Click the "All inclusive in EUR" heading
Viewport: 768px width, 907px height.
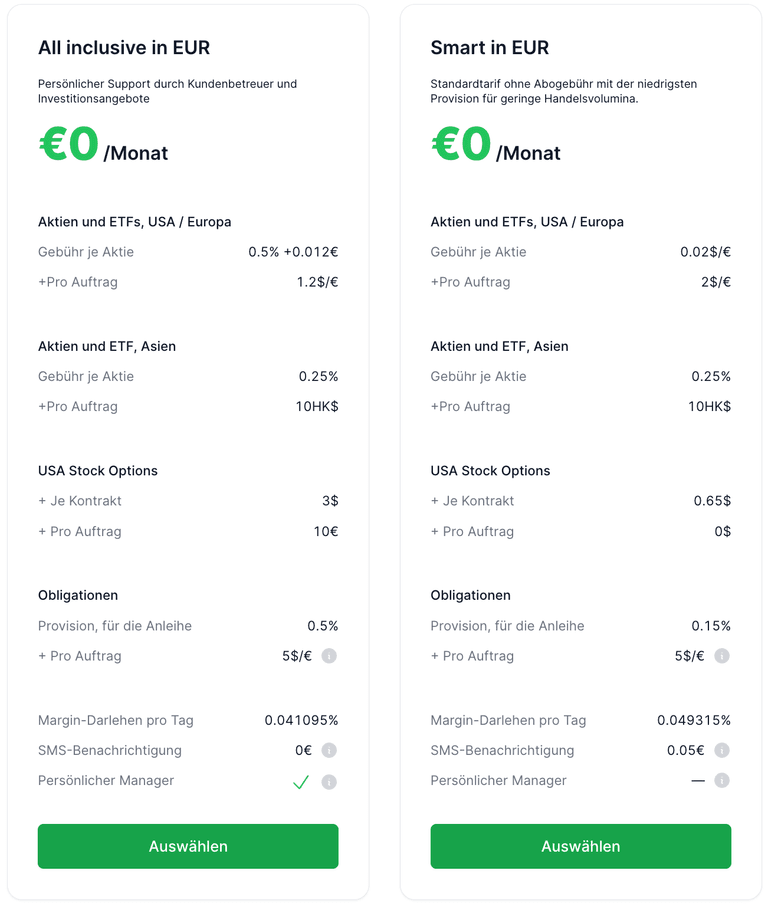124,48
